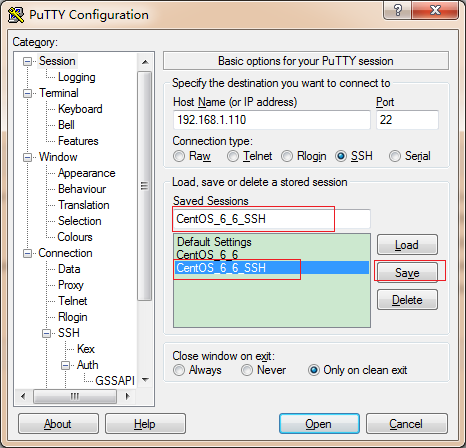Open the Selection category
466x448 pixels.
(x=79, y=221)
